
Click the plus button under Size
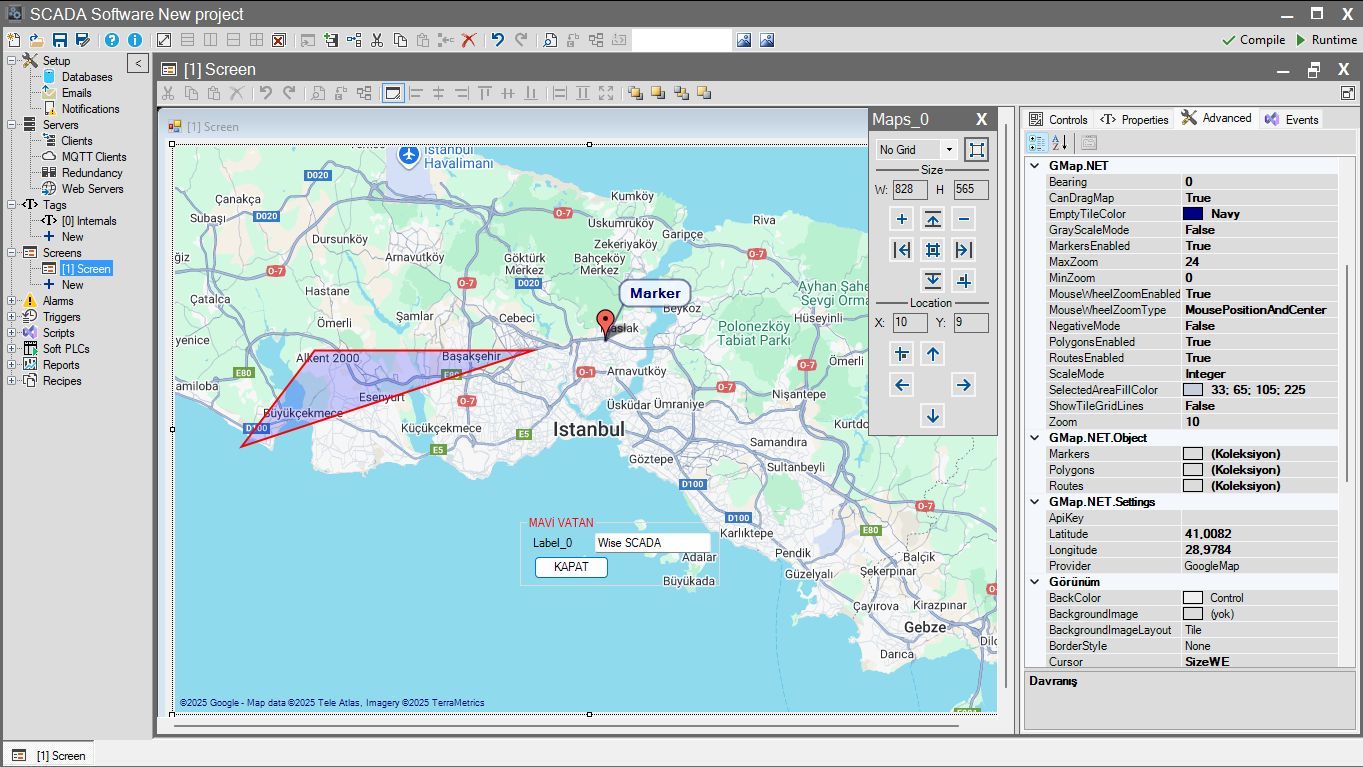click(x=902, y=219)
